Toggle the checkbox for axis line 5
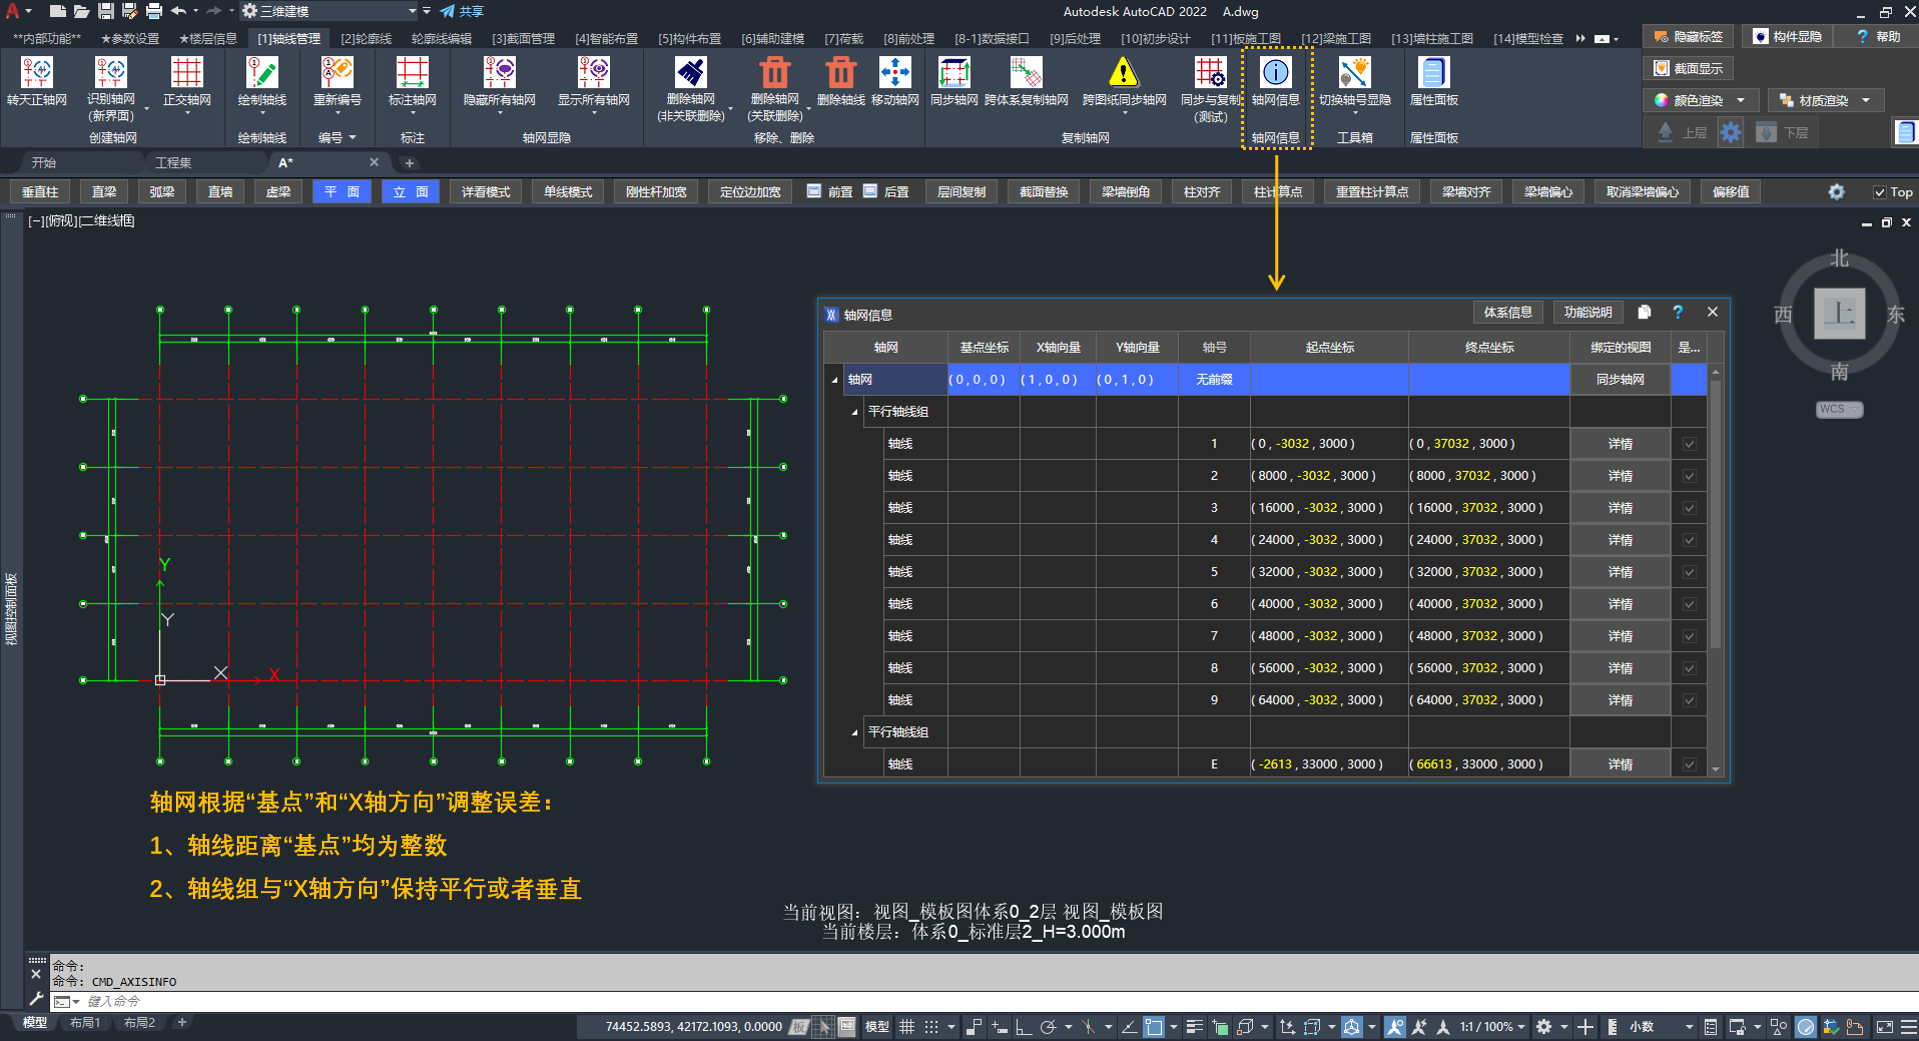This screenshot has height=1041, width=1919. [x=1689, y=572]
